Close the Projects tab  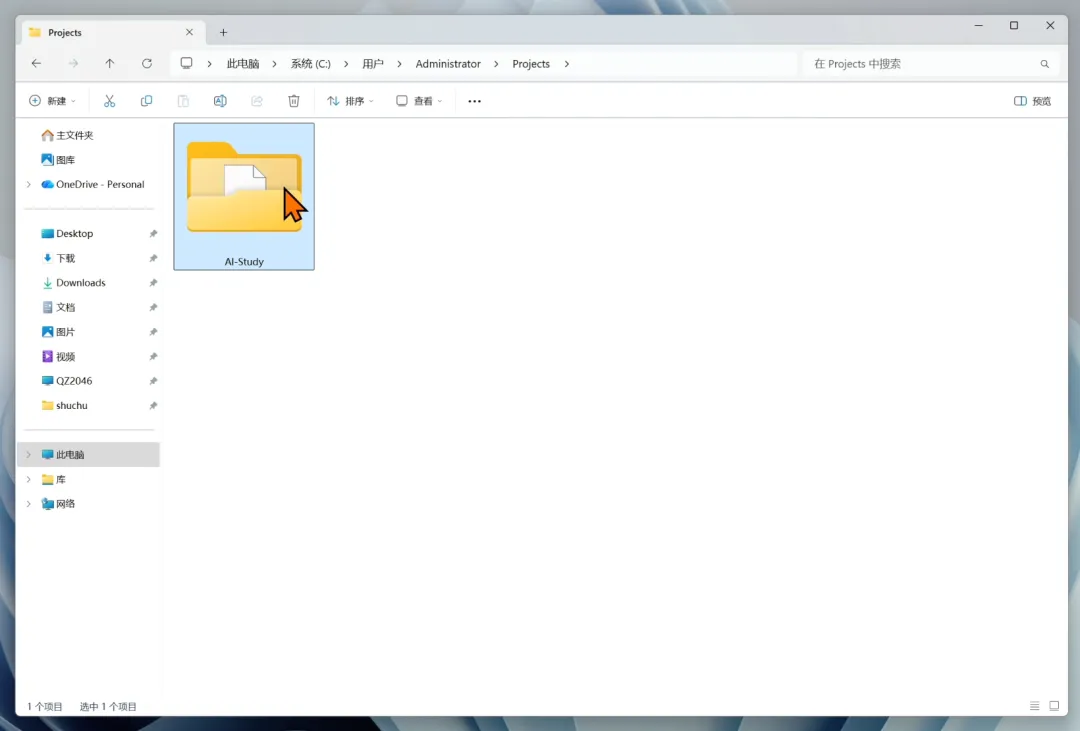tap(189, 32)
